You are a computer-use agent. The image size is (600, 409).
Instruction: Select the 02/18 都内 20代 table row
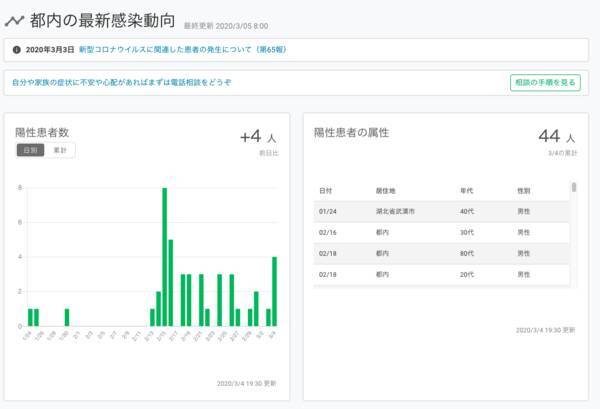441,274
